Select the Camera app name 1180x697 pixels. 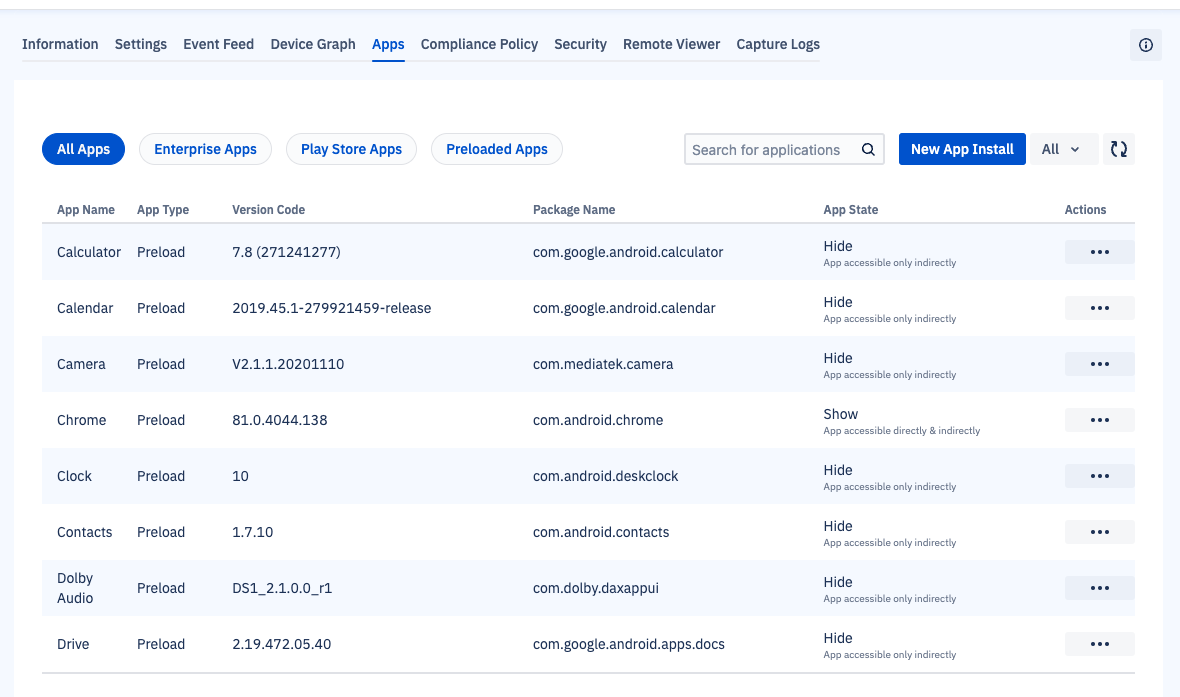(81, 364)
